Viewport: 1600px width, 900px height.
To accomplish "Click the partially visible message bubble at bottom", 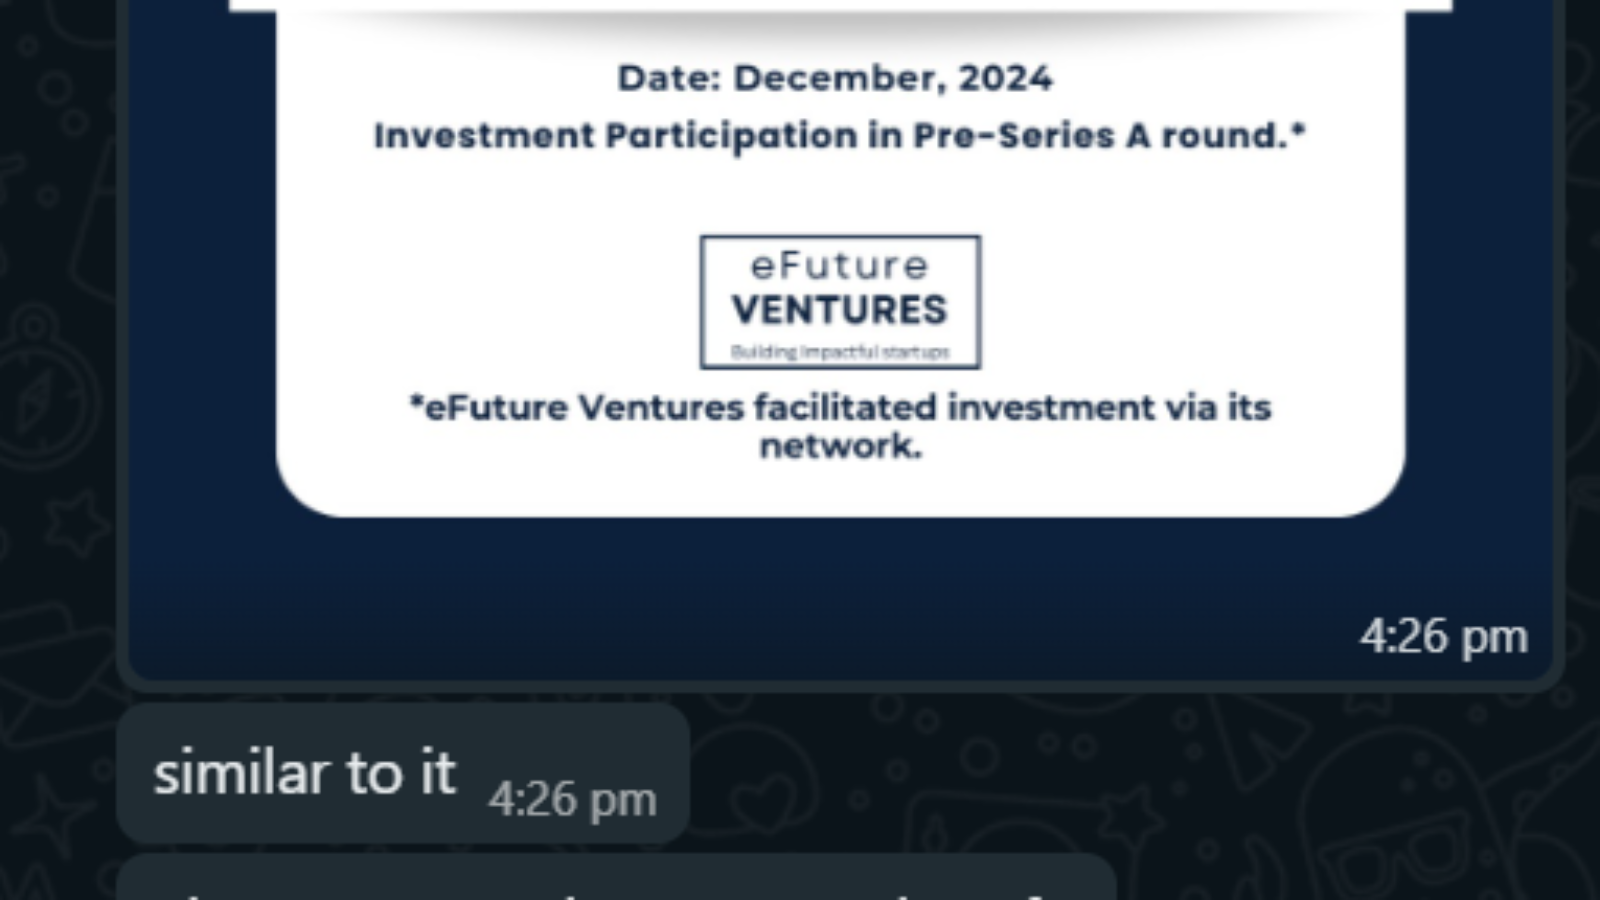I will [x=615, y=880].
